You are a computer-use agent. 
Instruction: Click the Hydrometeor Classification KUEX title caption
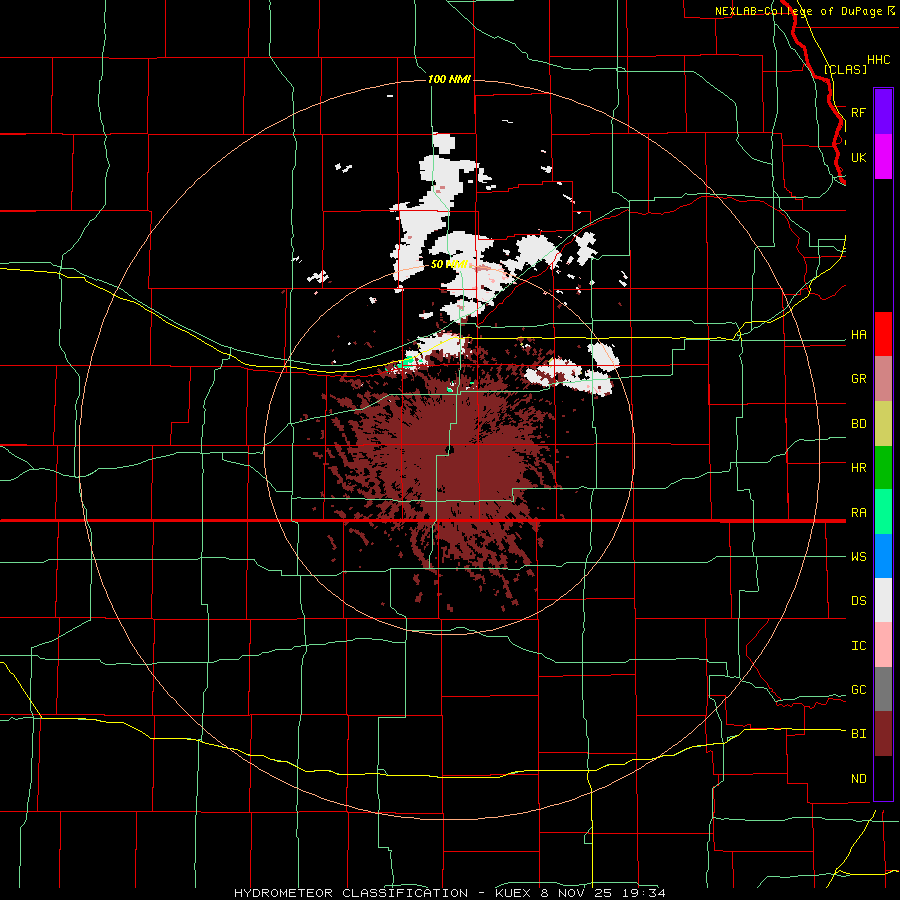[449, 893]
